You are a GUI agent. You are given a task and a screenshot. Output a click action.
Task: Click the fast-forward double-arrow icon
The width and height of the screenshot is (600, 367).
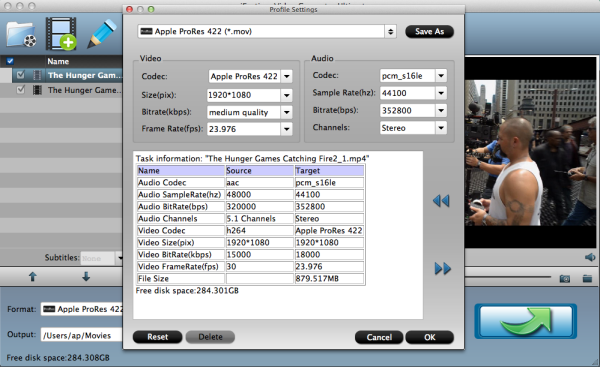click(x=443, y=268)
